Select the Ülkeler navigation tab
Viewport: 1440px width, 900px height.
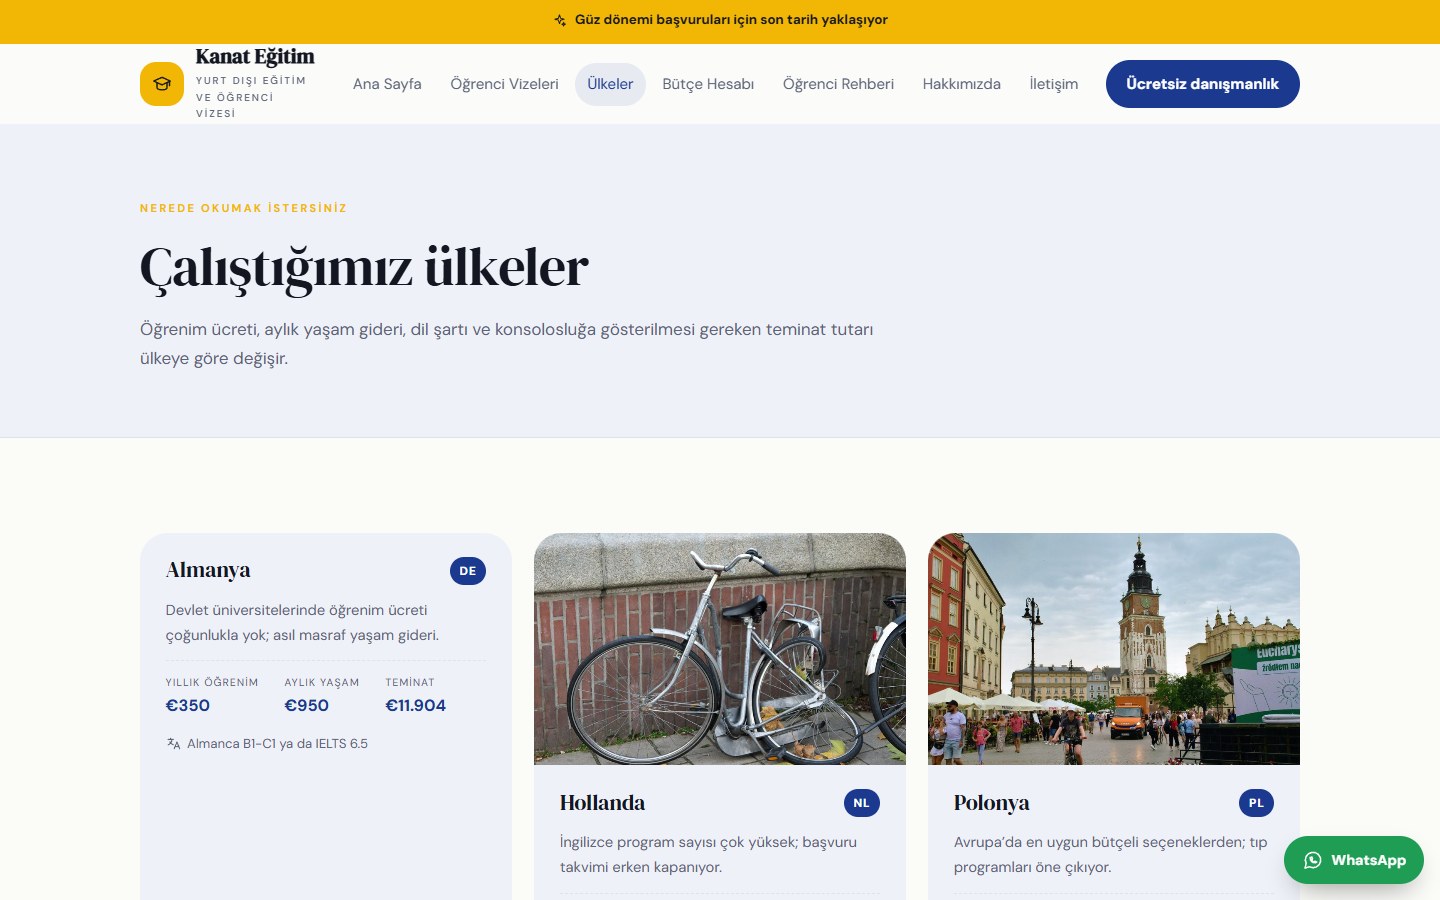pyautogui.click(x=610, y=84)
